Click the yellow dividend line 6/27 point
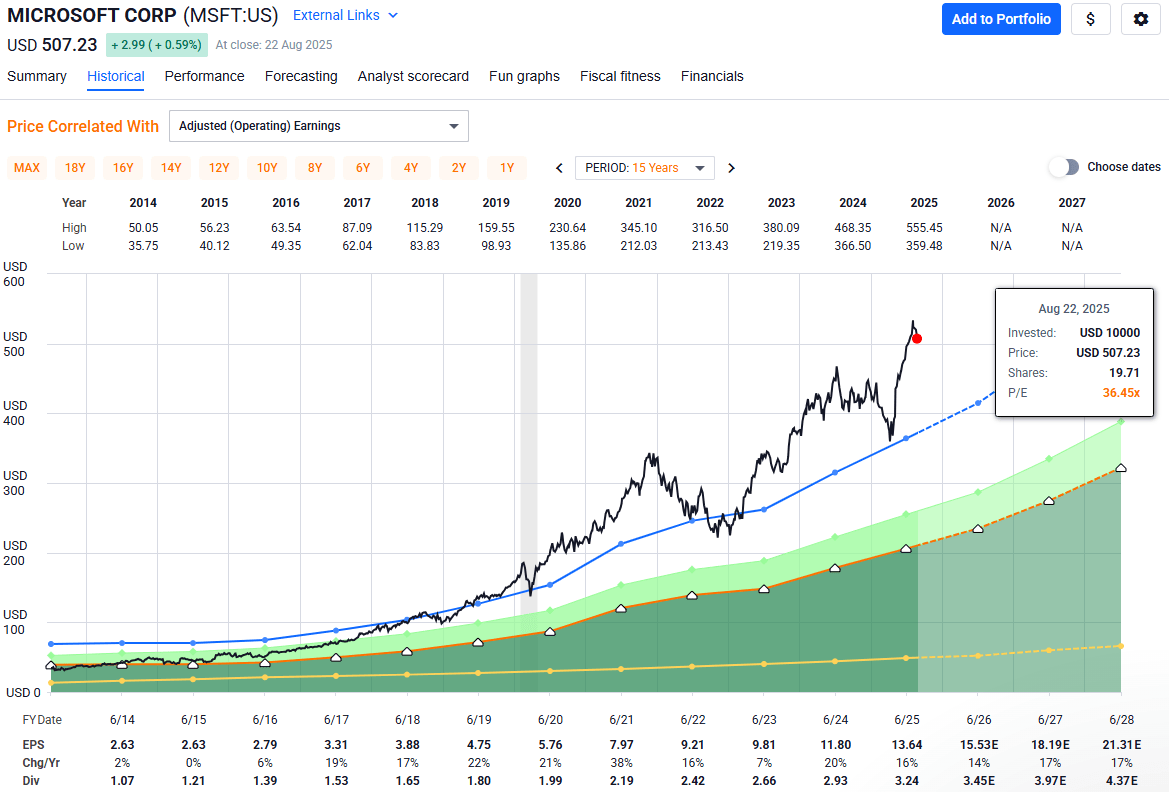 (1049, 650)
